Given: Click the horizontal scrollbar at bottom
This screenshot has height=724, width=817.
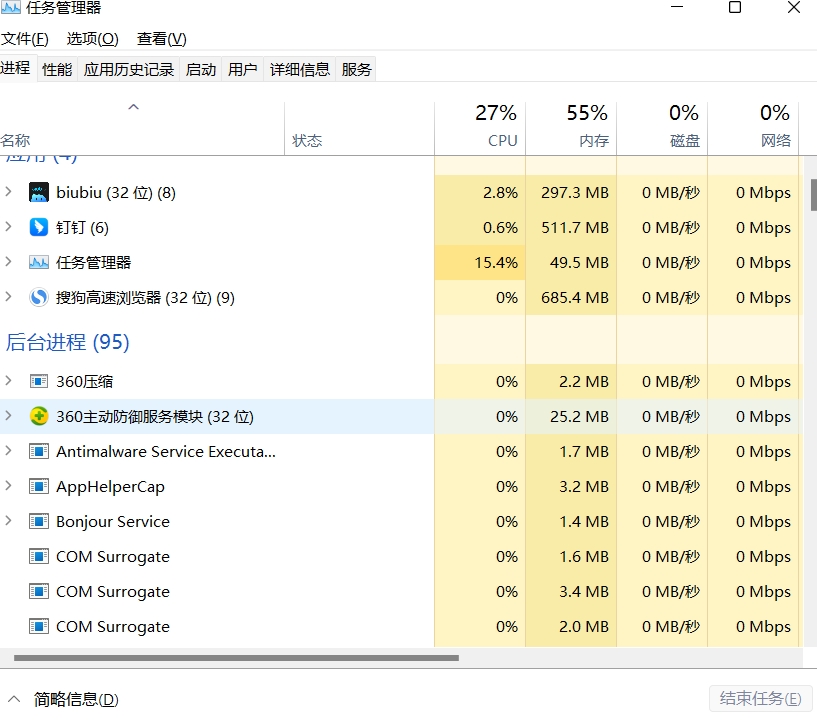Looking at the screenshot, I should [236, 658].
